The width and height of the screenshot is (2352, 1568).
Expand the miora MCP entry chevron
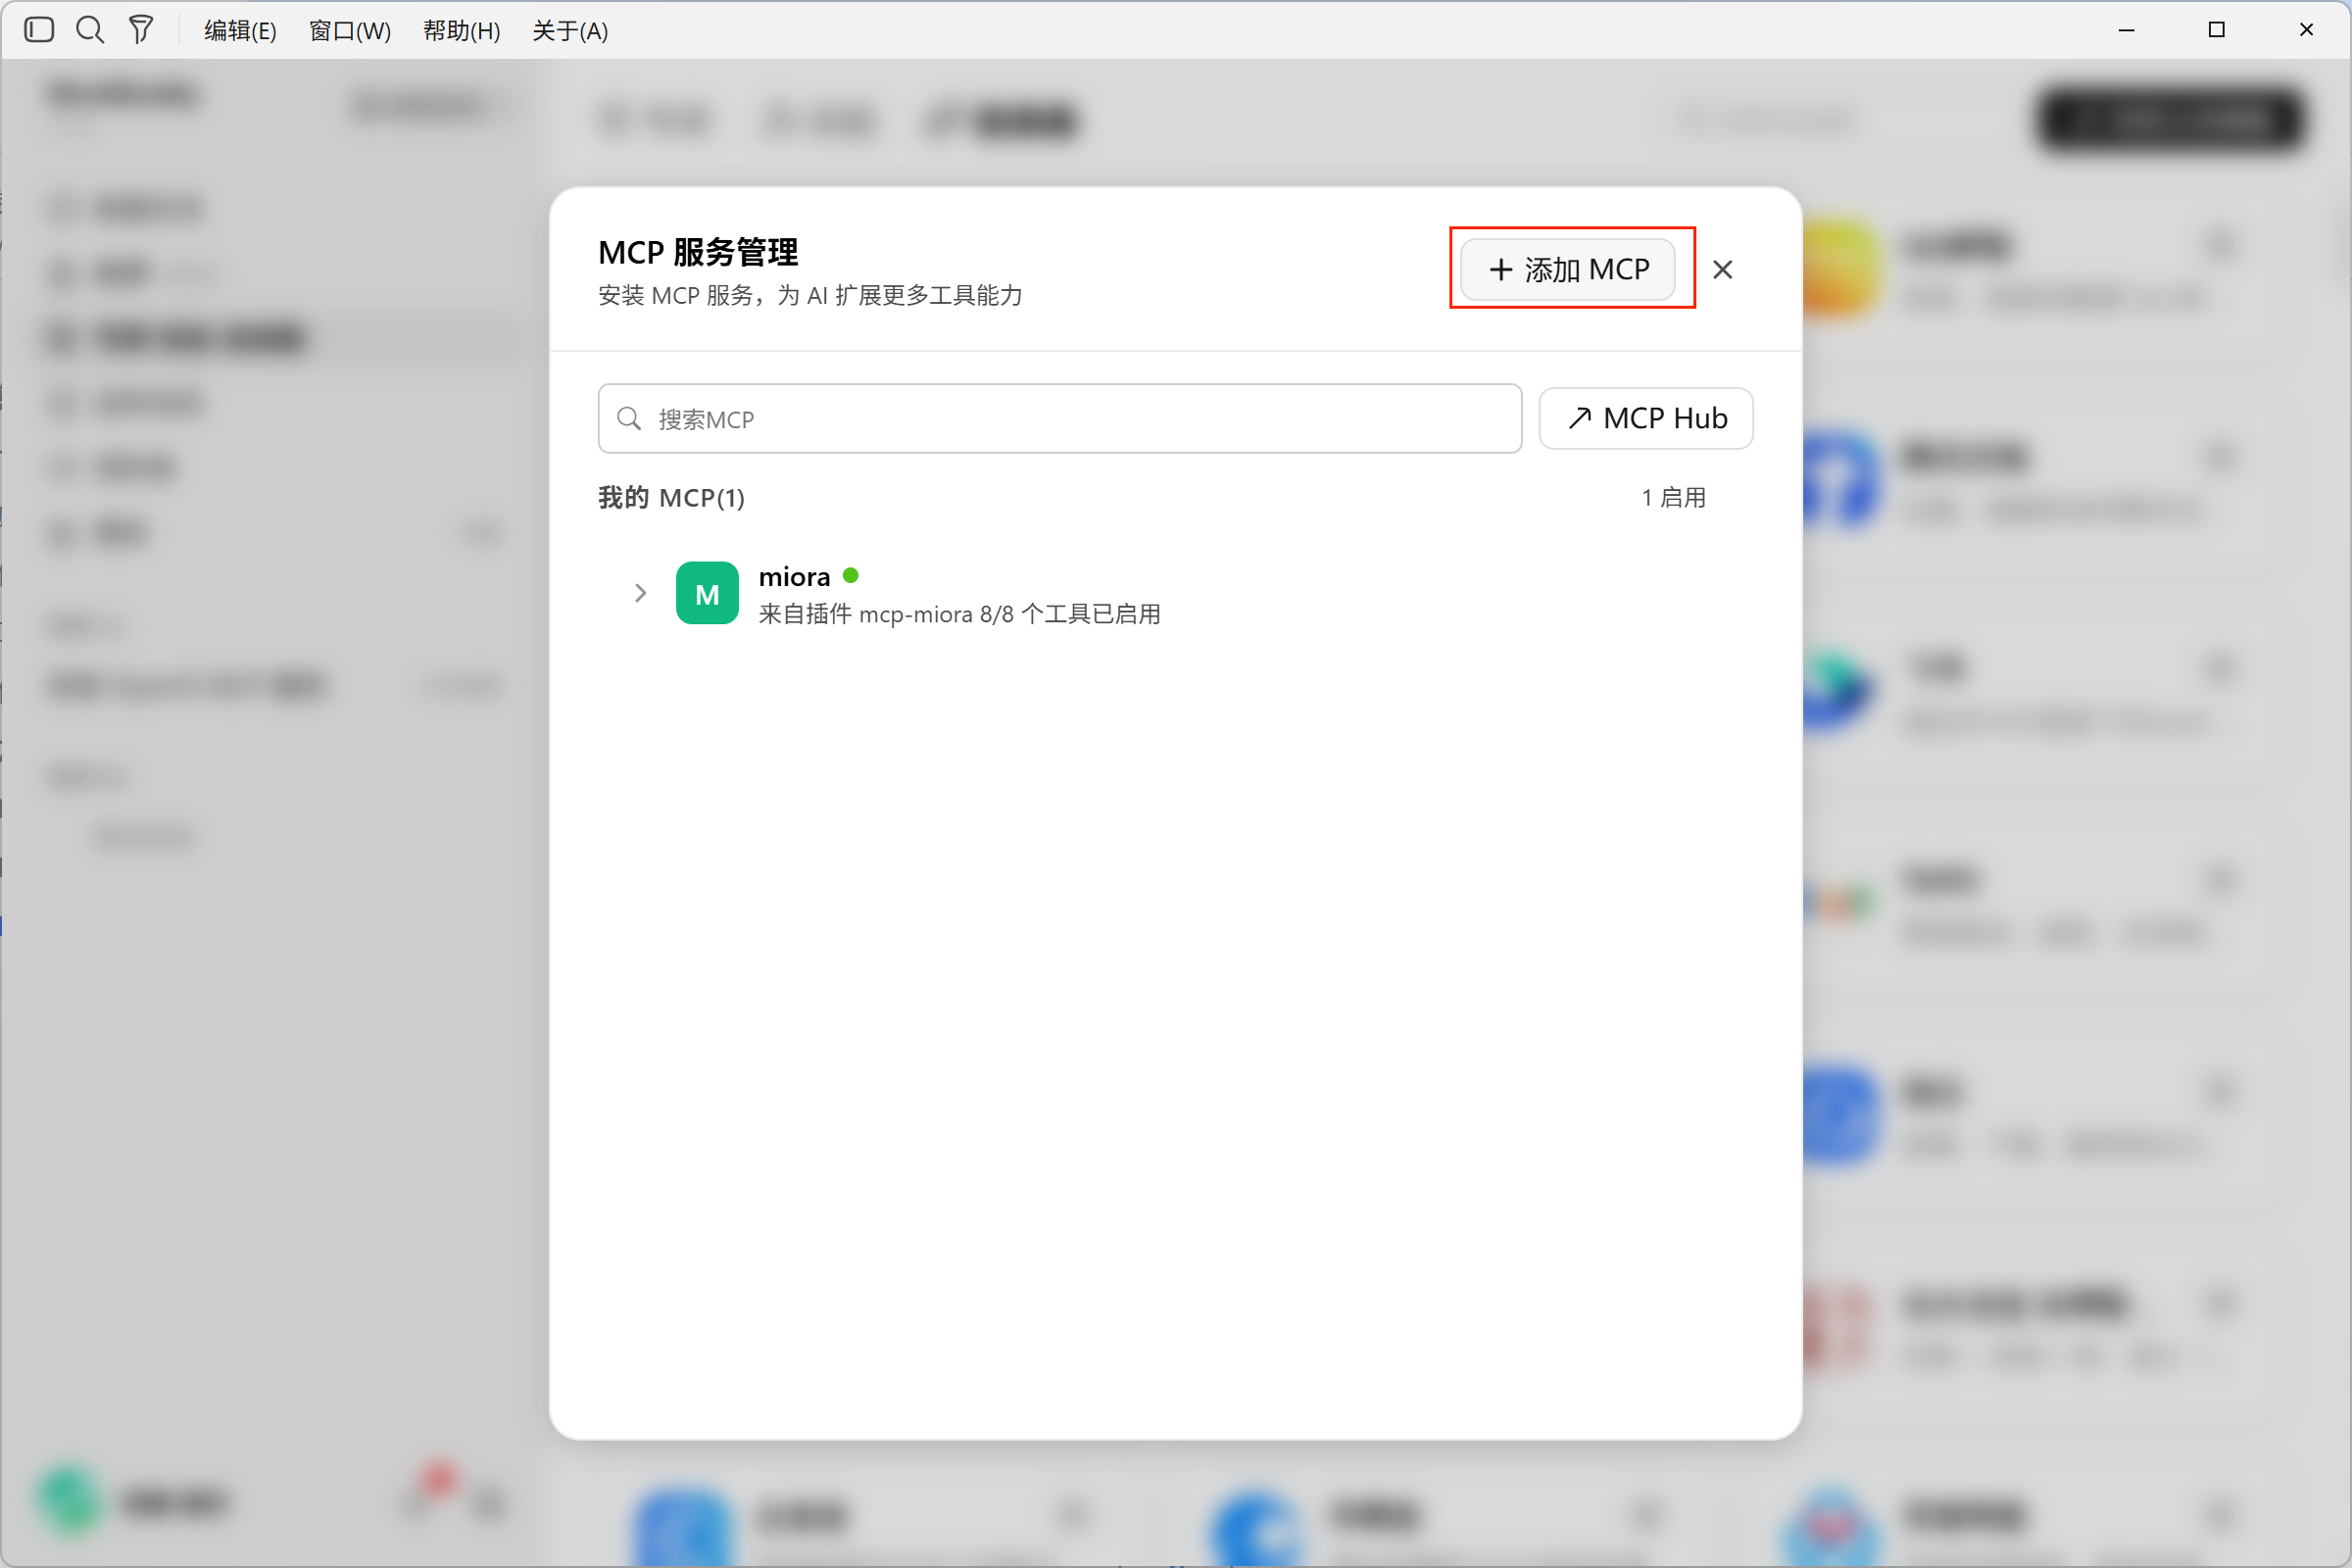pyautogui.click(x=640, y=593)
